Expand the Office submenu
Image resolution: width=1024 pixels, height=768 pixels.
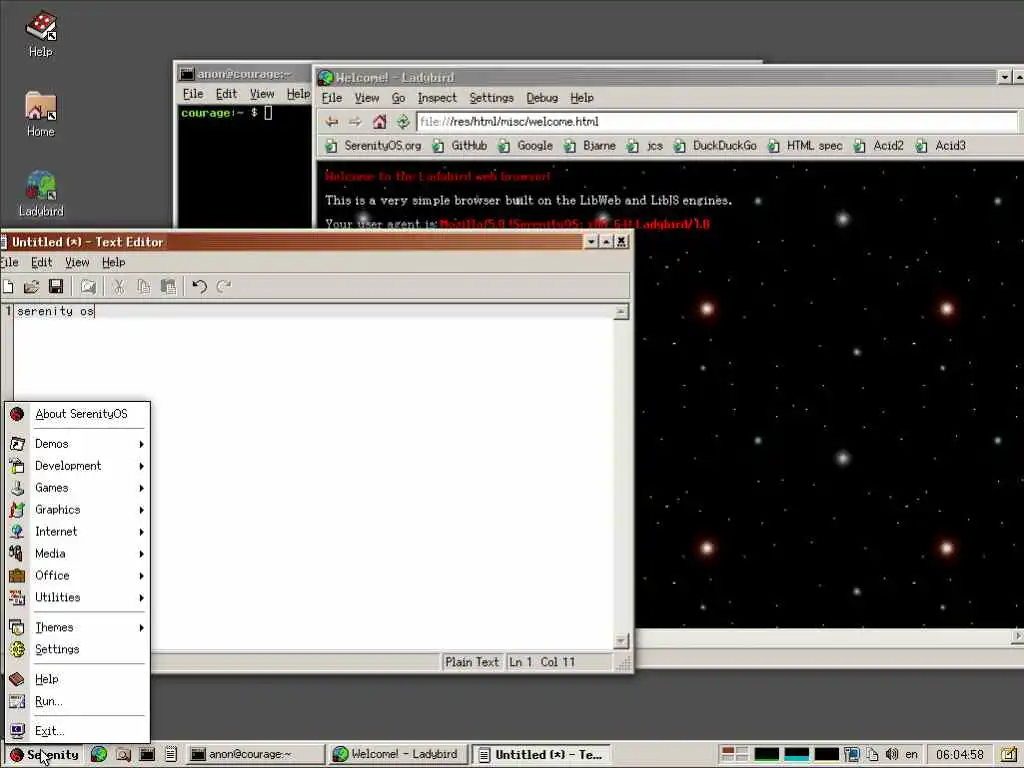click(x=77, y=575)
